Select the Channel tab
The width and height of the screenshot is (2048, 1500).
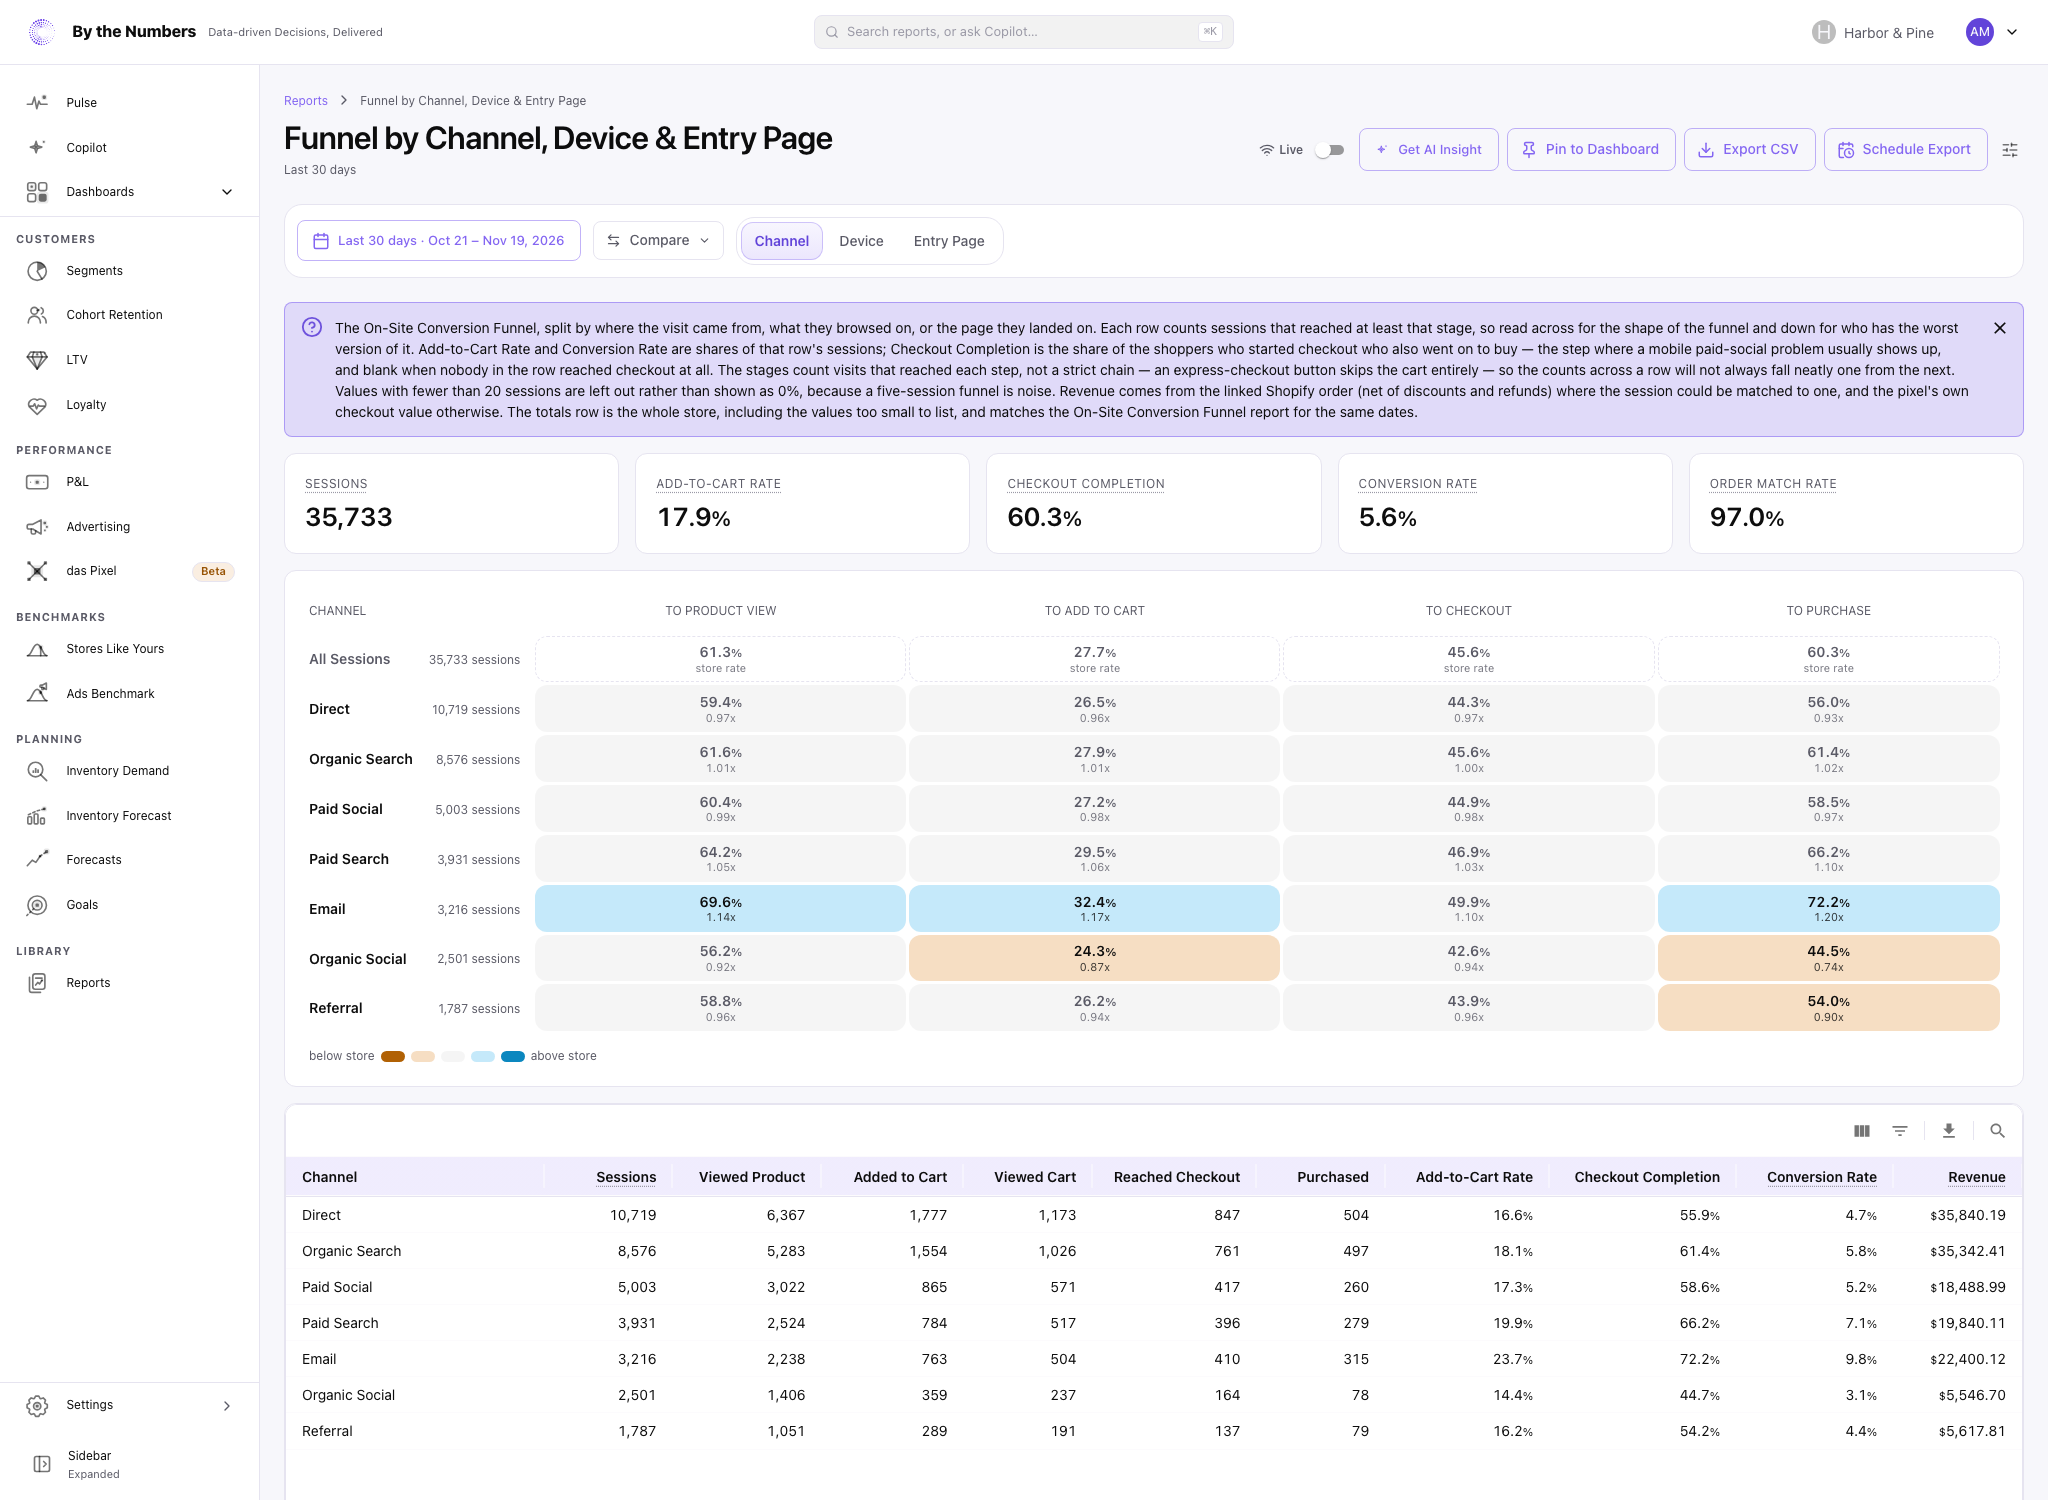click(782, 241)
